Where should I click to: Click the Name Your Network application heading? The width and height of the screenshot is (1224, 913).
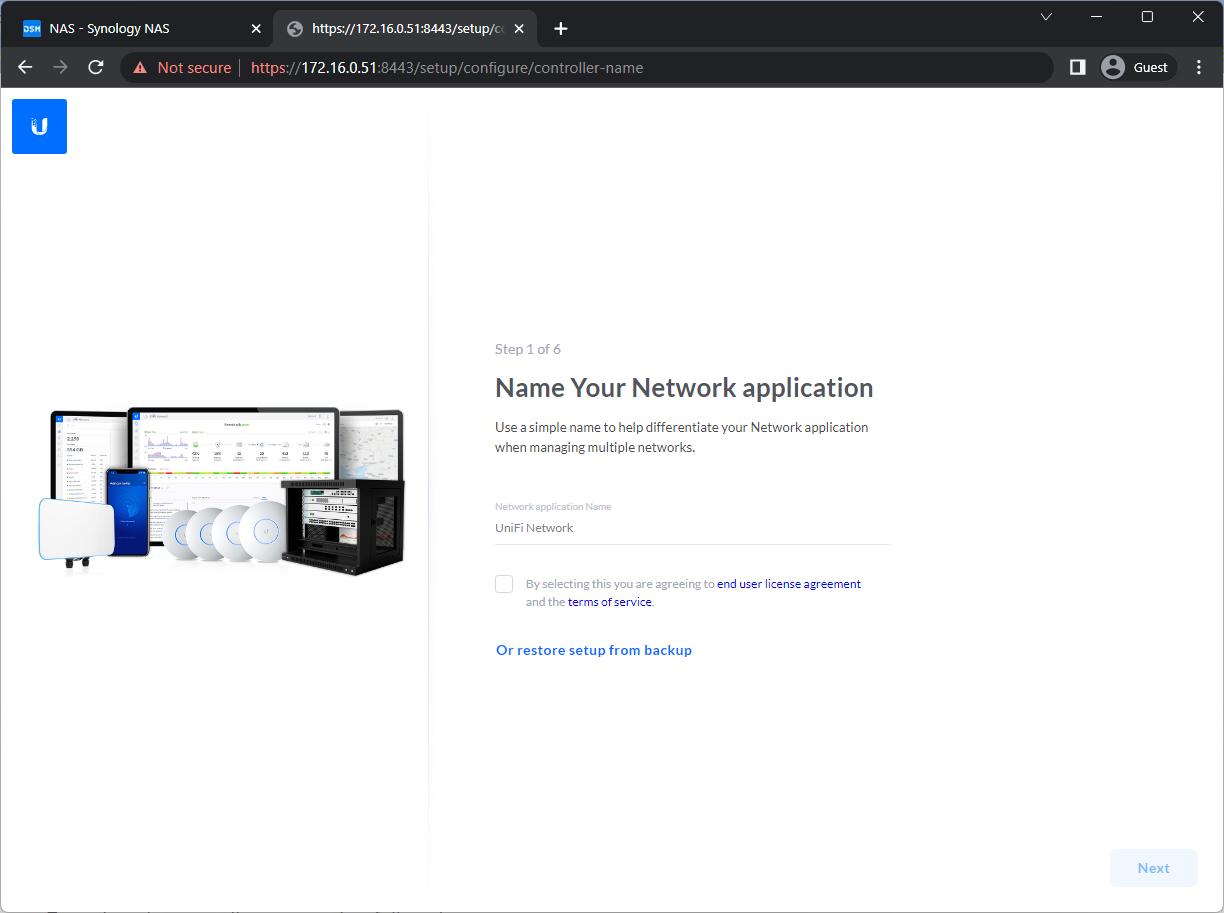pyautogui.click(x=684, y=388)
